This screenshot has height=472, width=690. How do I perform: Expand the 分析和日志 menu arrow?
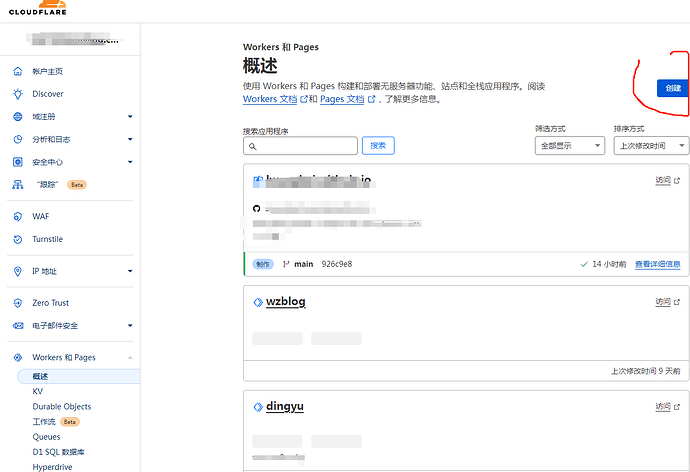(130, 139)
